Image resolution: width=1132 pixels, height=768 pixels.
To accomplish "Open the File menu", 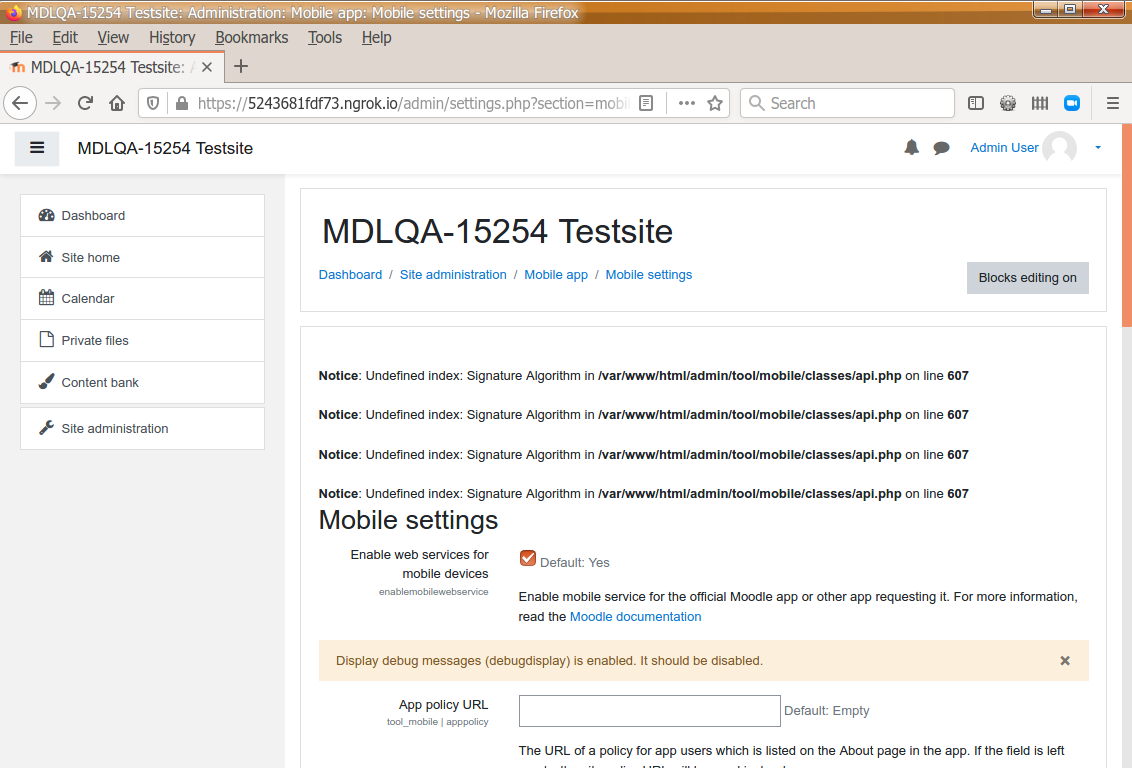I will [x=21, y=38].
